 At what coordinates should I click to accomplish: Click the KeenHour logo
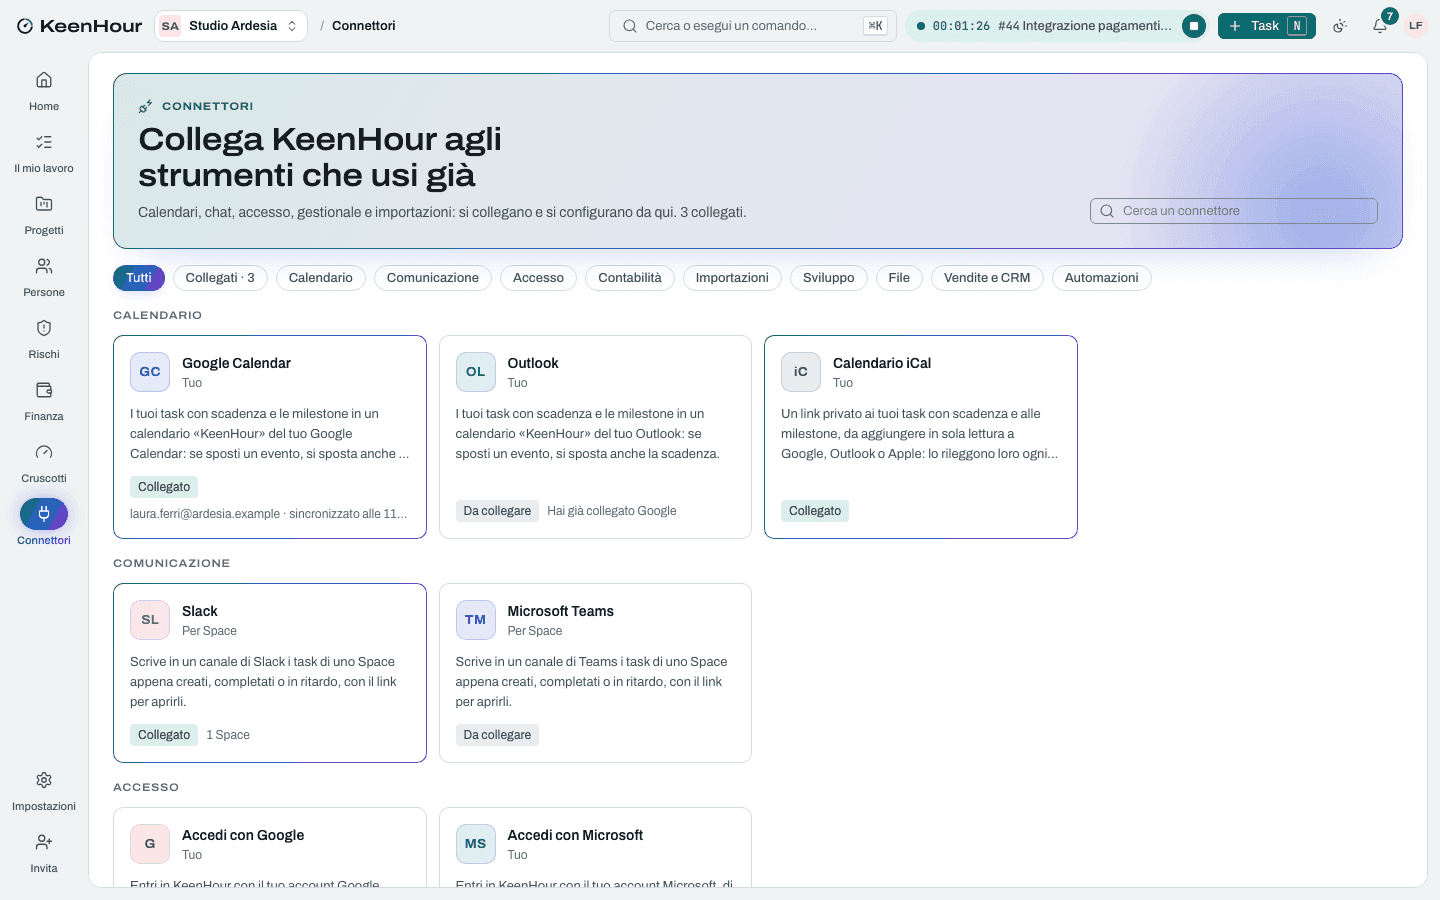coord(79,26)
